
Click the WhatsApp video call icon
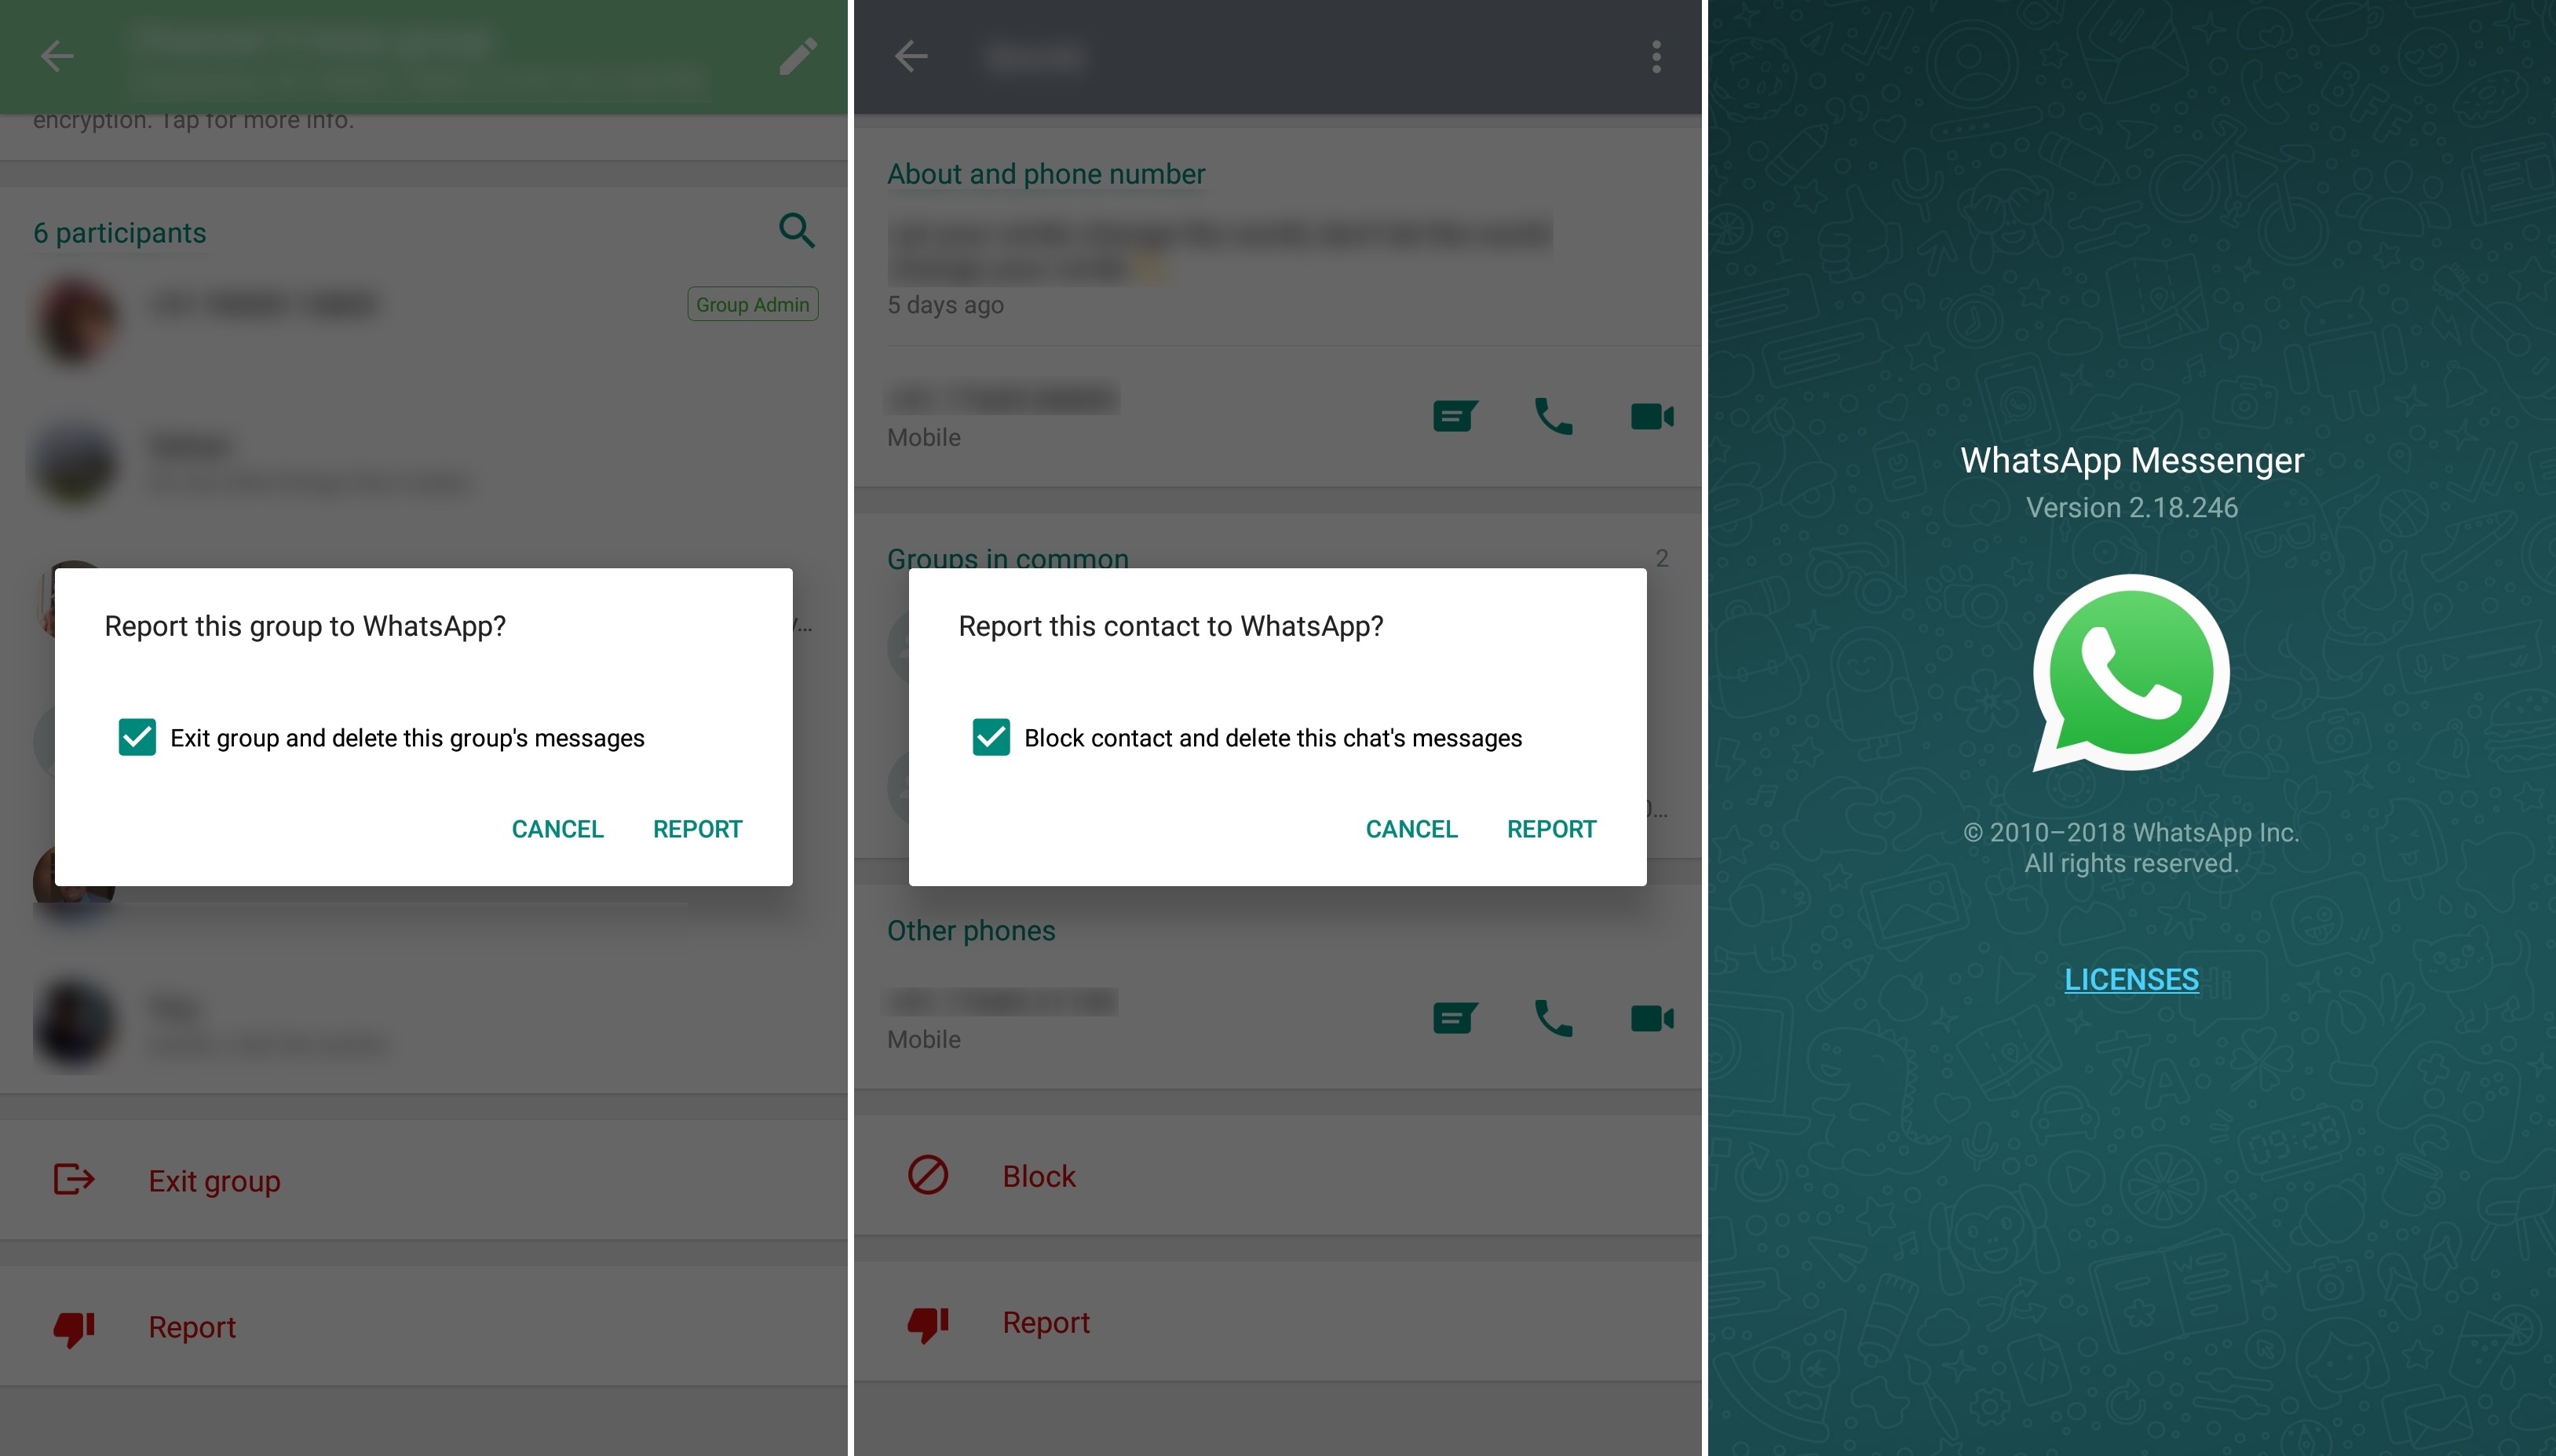coord(1649,416)
